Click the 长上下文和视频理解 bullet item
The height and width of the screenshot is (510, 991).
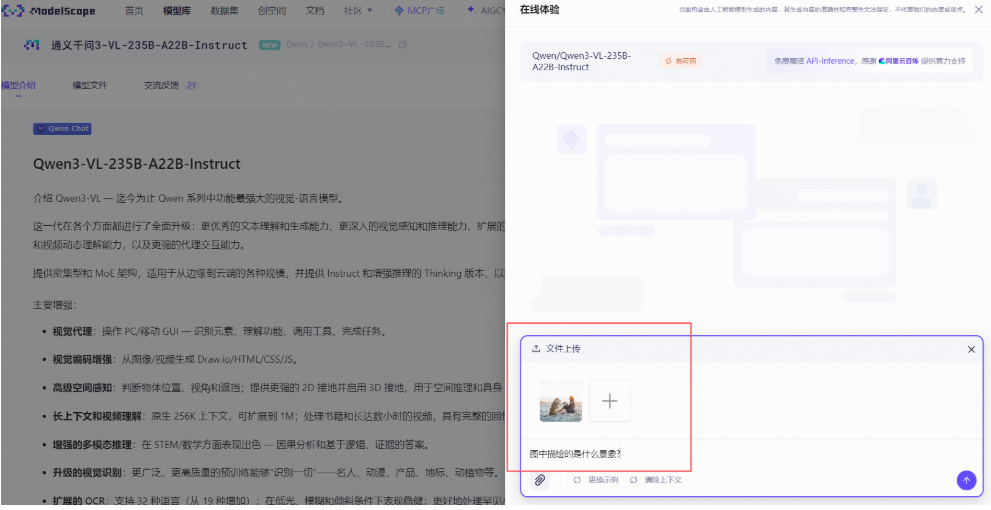pyautogui.click(x=277, y=416)
